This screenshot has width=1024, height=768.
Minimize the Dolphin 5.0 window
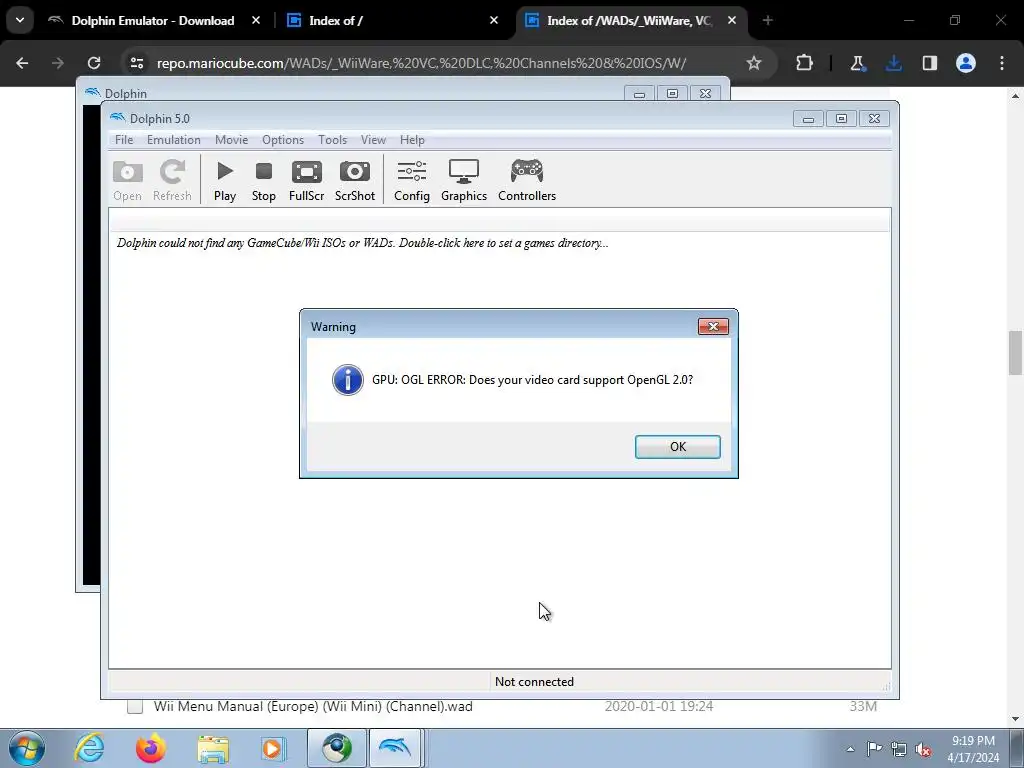point(808,119)
